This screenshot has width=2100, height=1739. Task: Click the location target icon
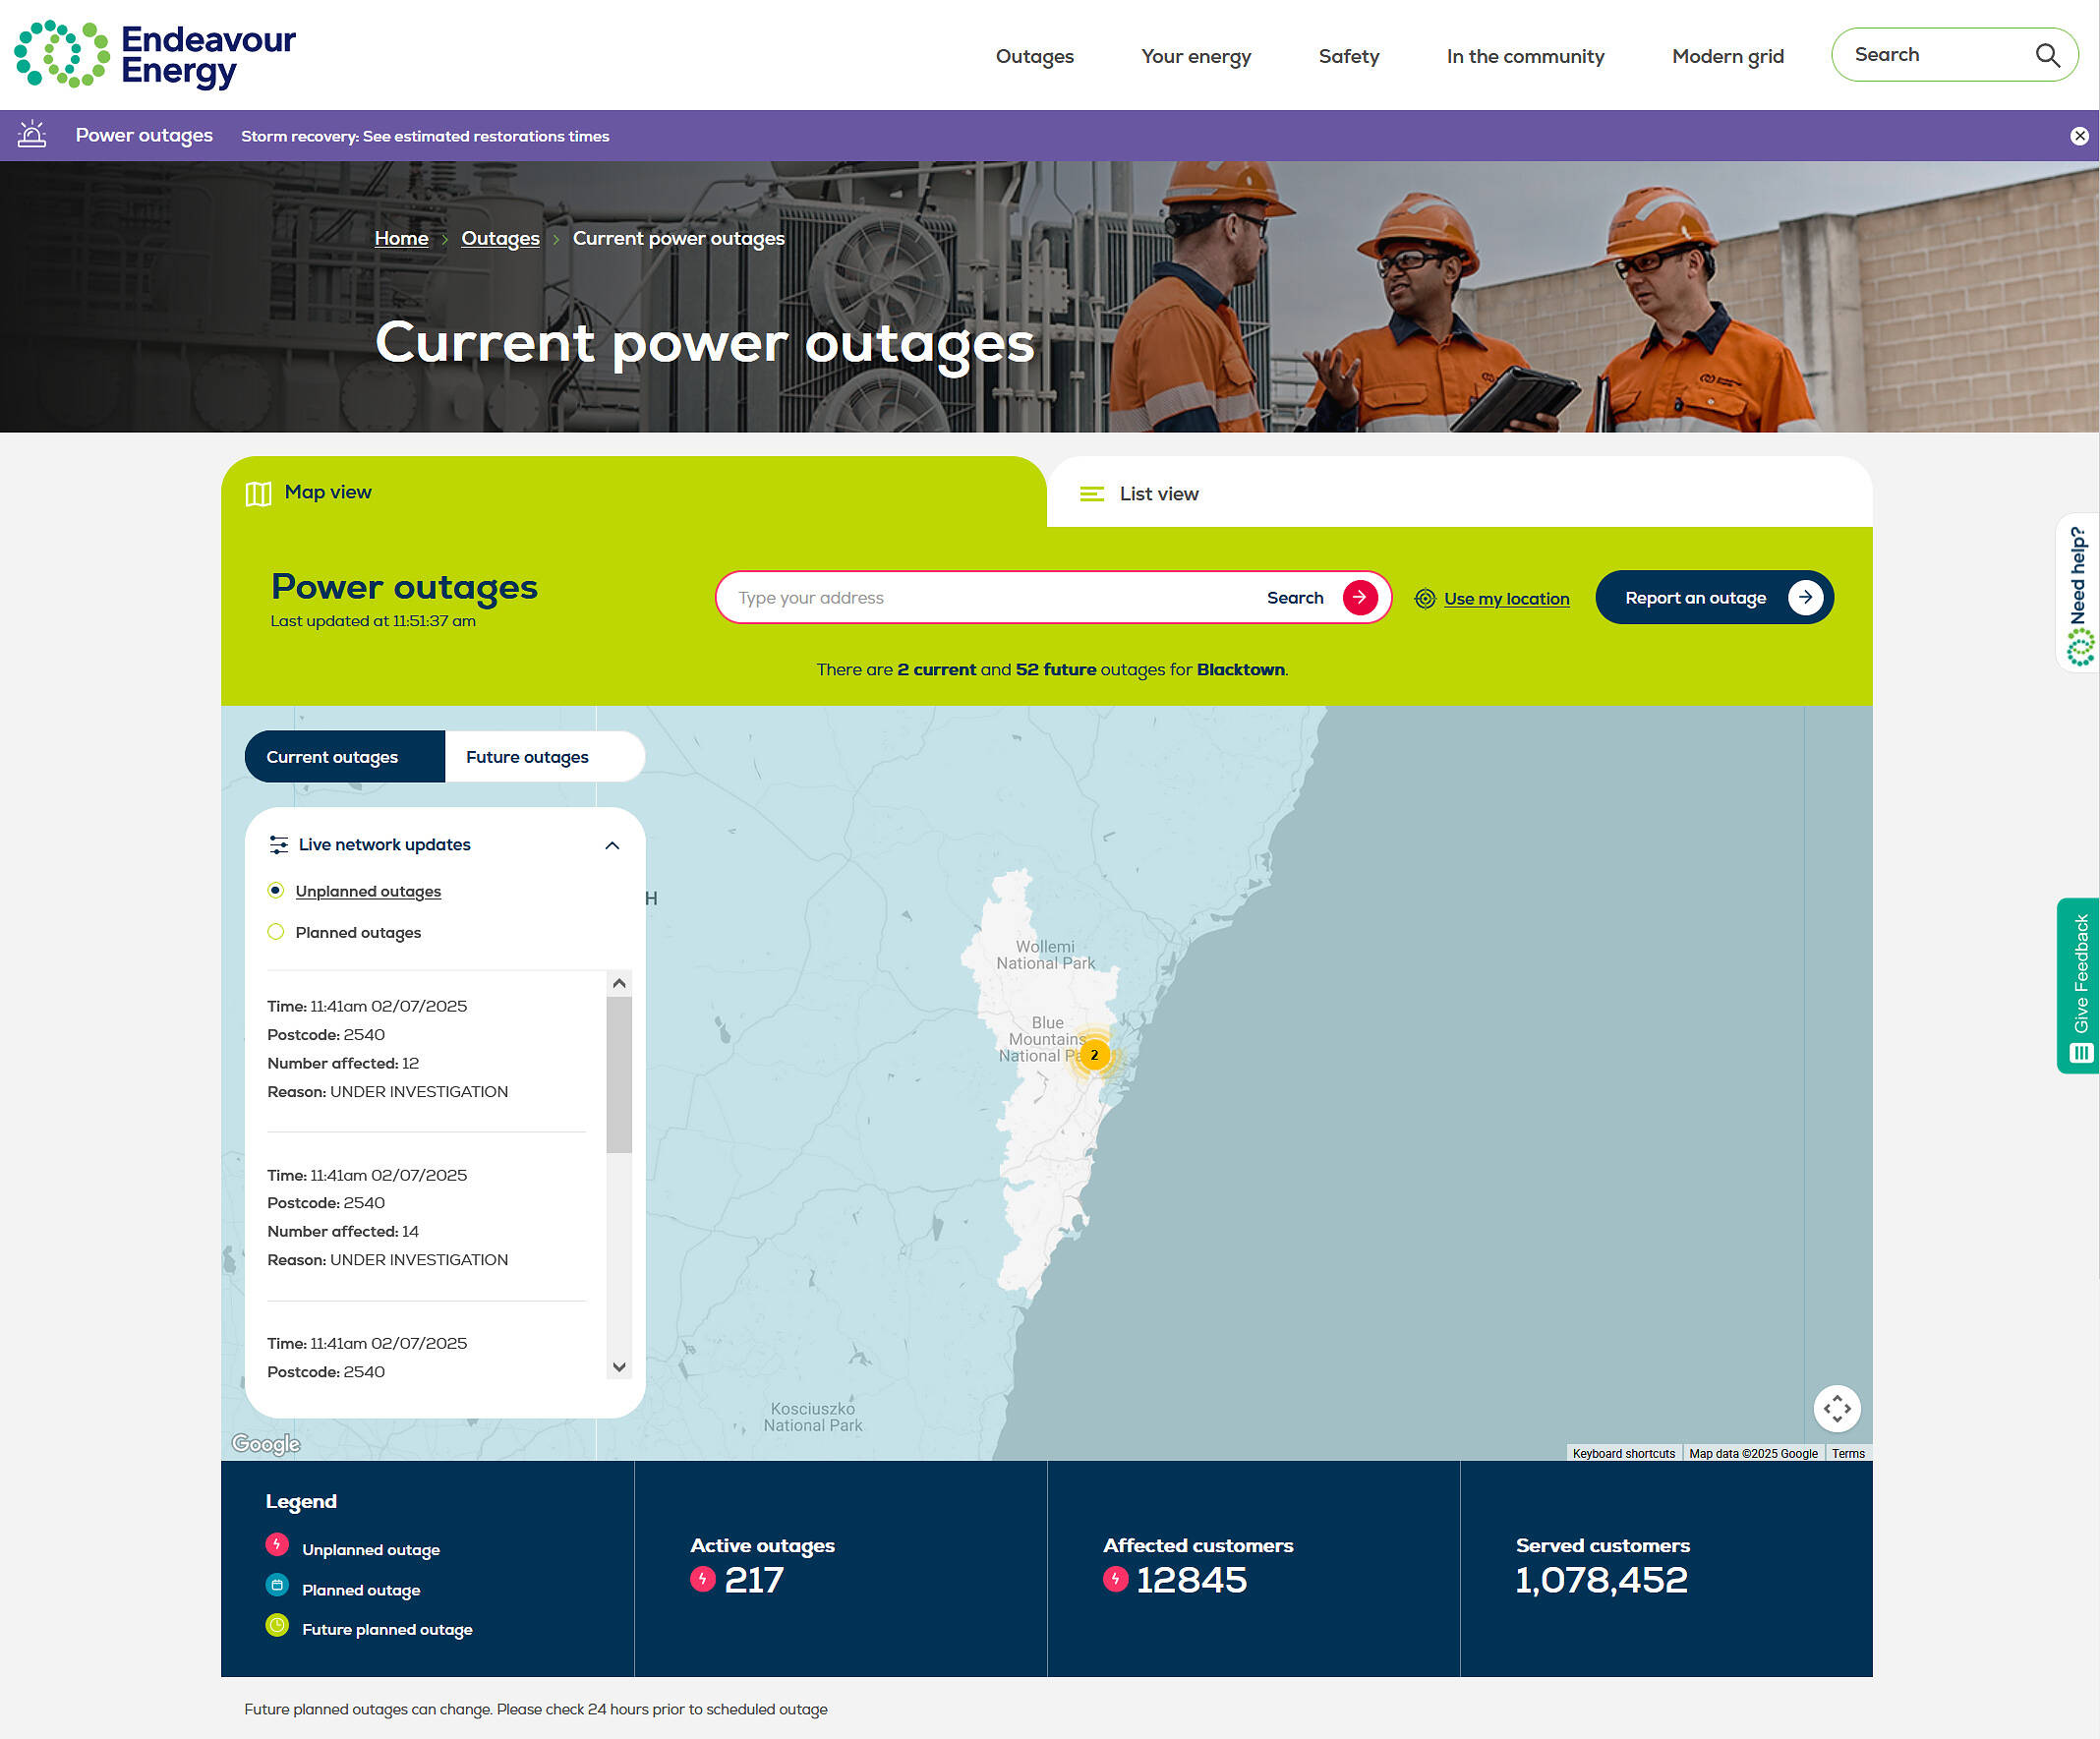pos(1425,598)
